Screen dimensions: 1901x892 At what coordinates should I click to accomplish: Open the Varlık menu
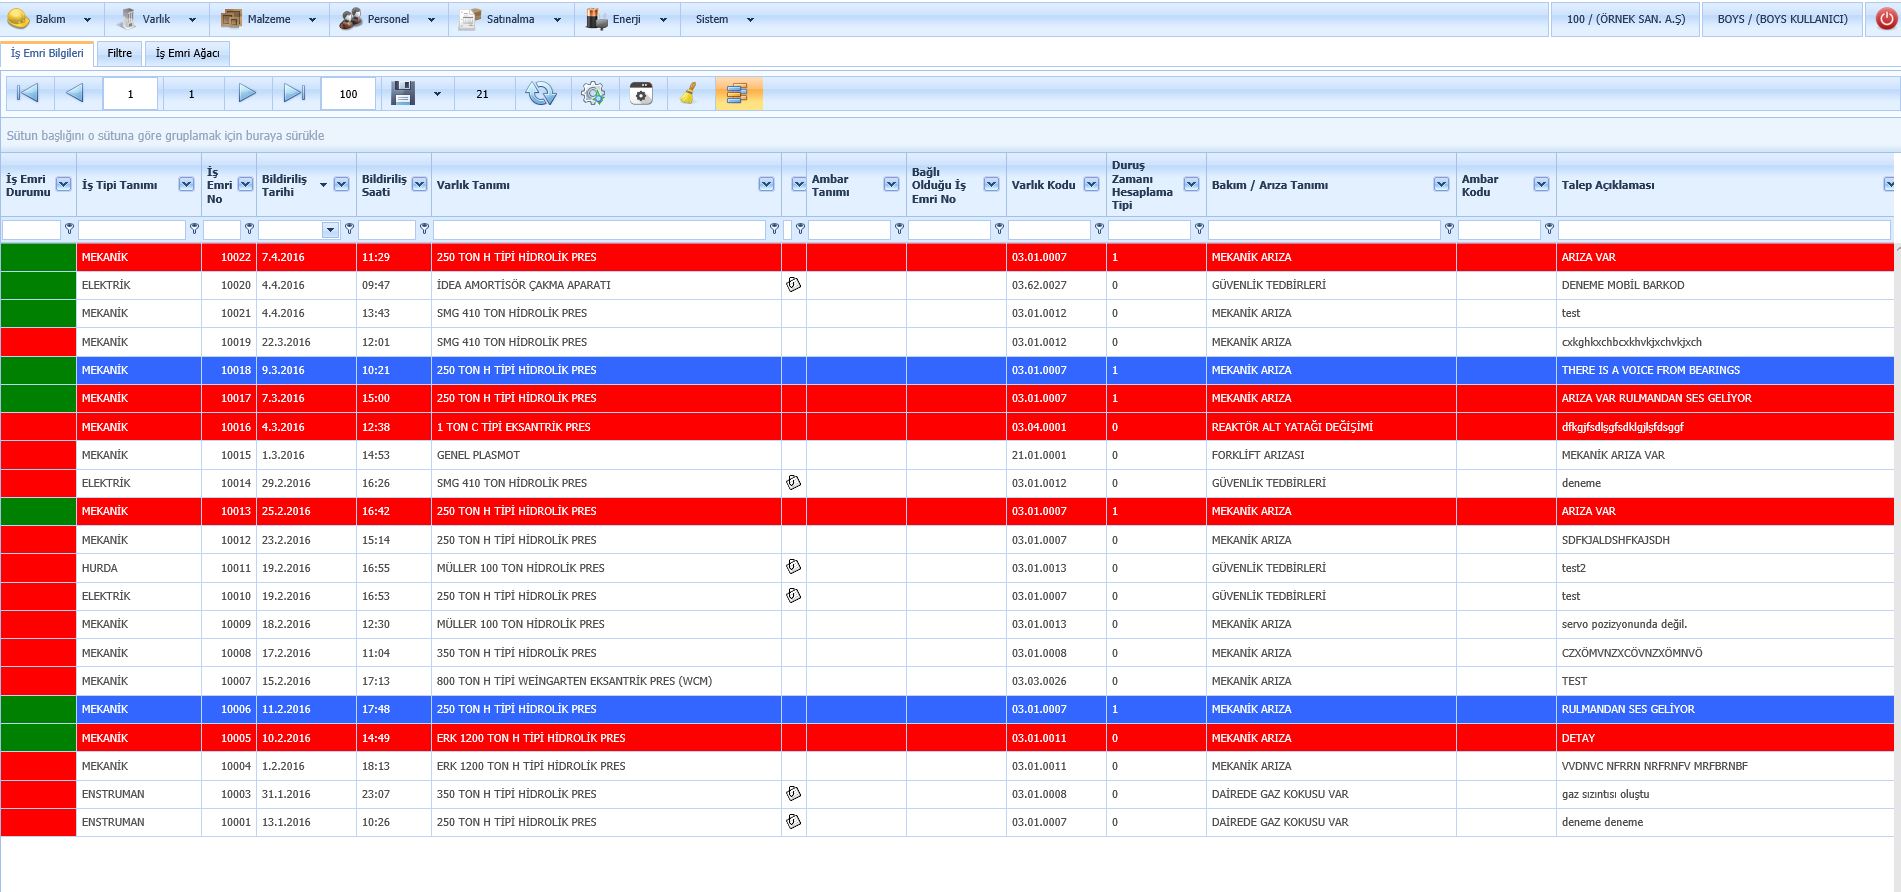[157, 19]
